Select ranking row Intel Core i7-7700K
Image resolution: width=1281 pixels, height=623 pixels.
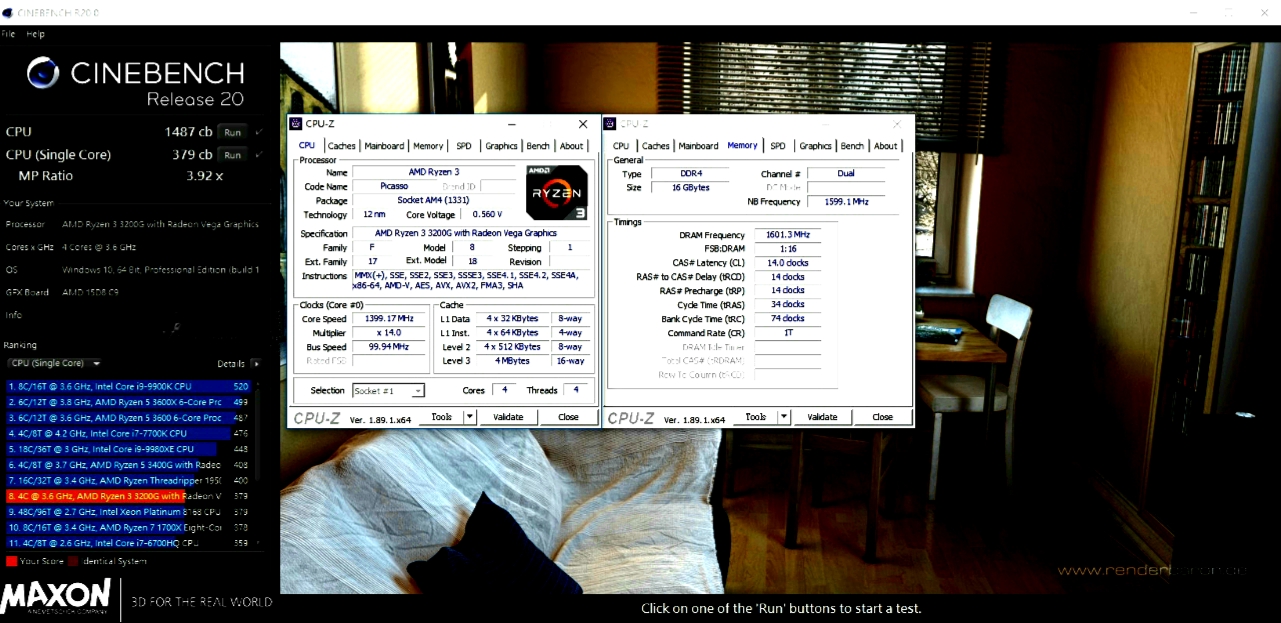[x=128, y=433]
